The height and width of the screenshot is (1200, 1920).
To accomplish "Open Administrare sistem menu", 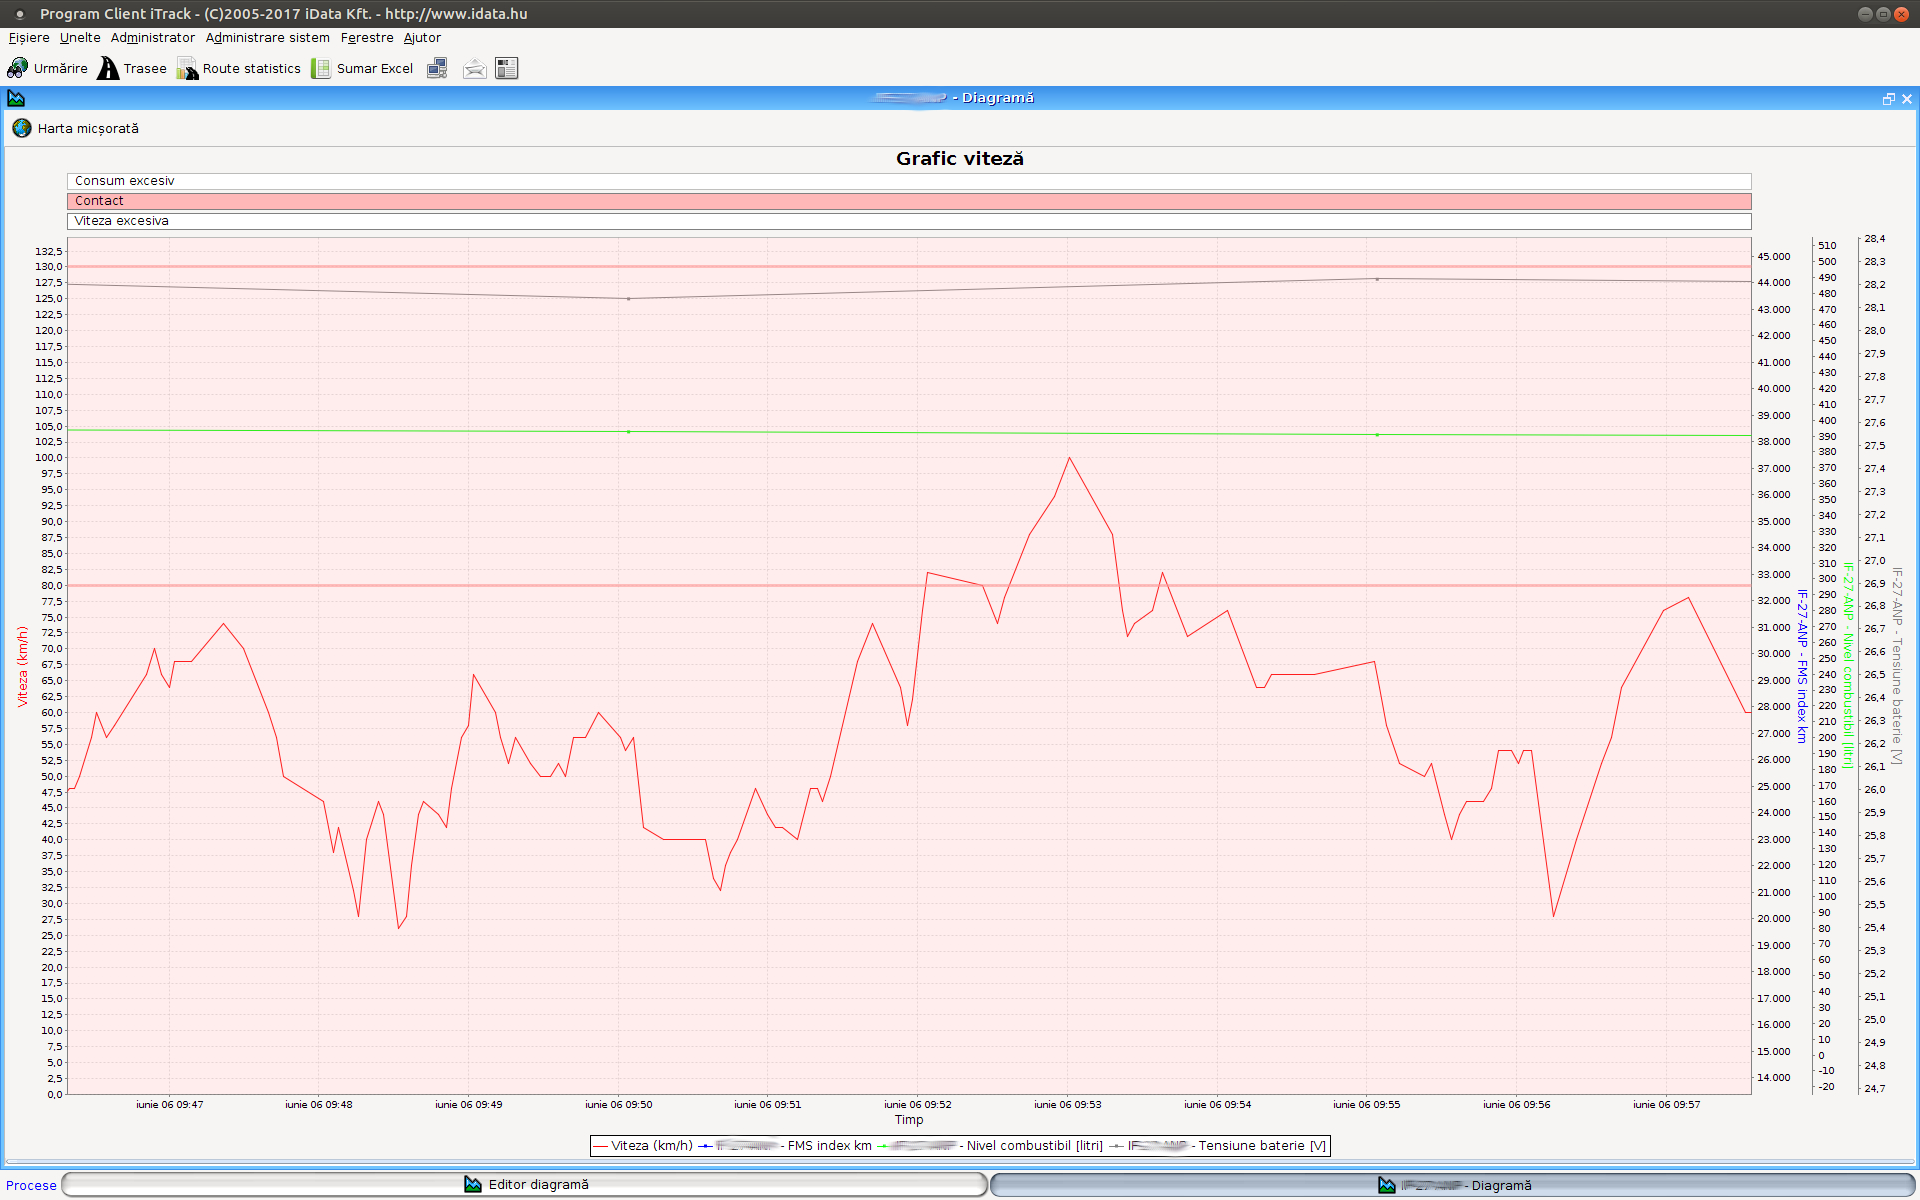I will tap(267, 38).
